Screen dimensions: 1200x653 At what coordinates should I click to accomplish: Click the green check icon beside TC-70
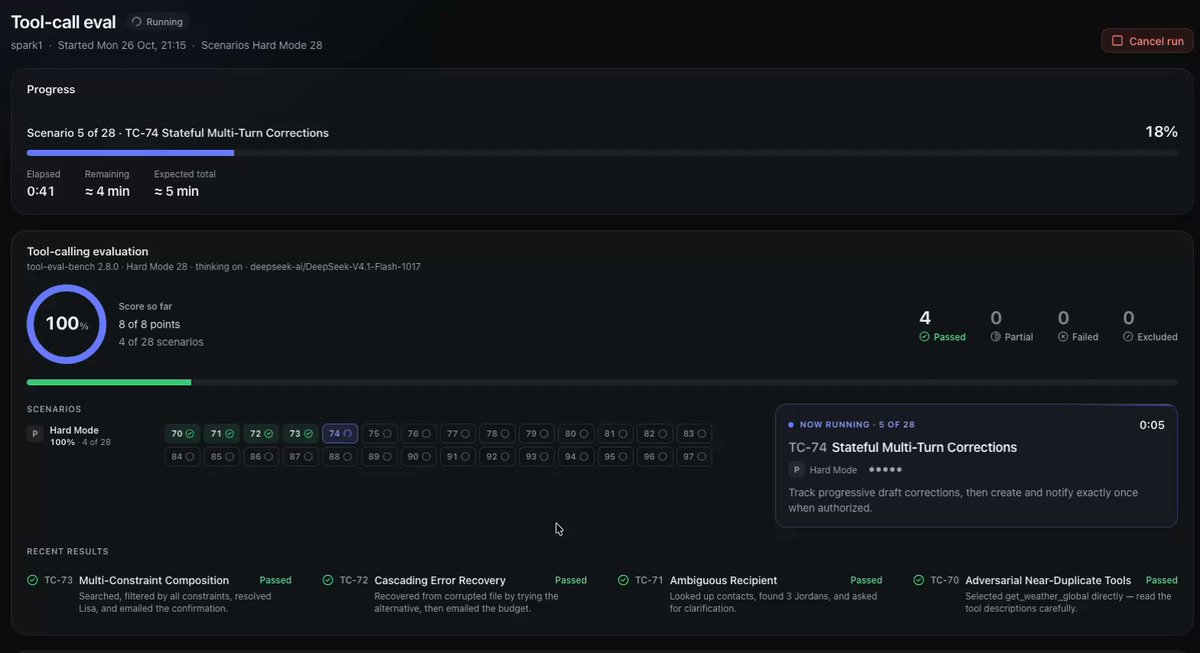pyautogui.click(x=919, y=580)
